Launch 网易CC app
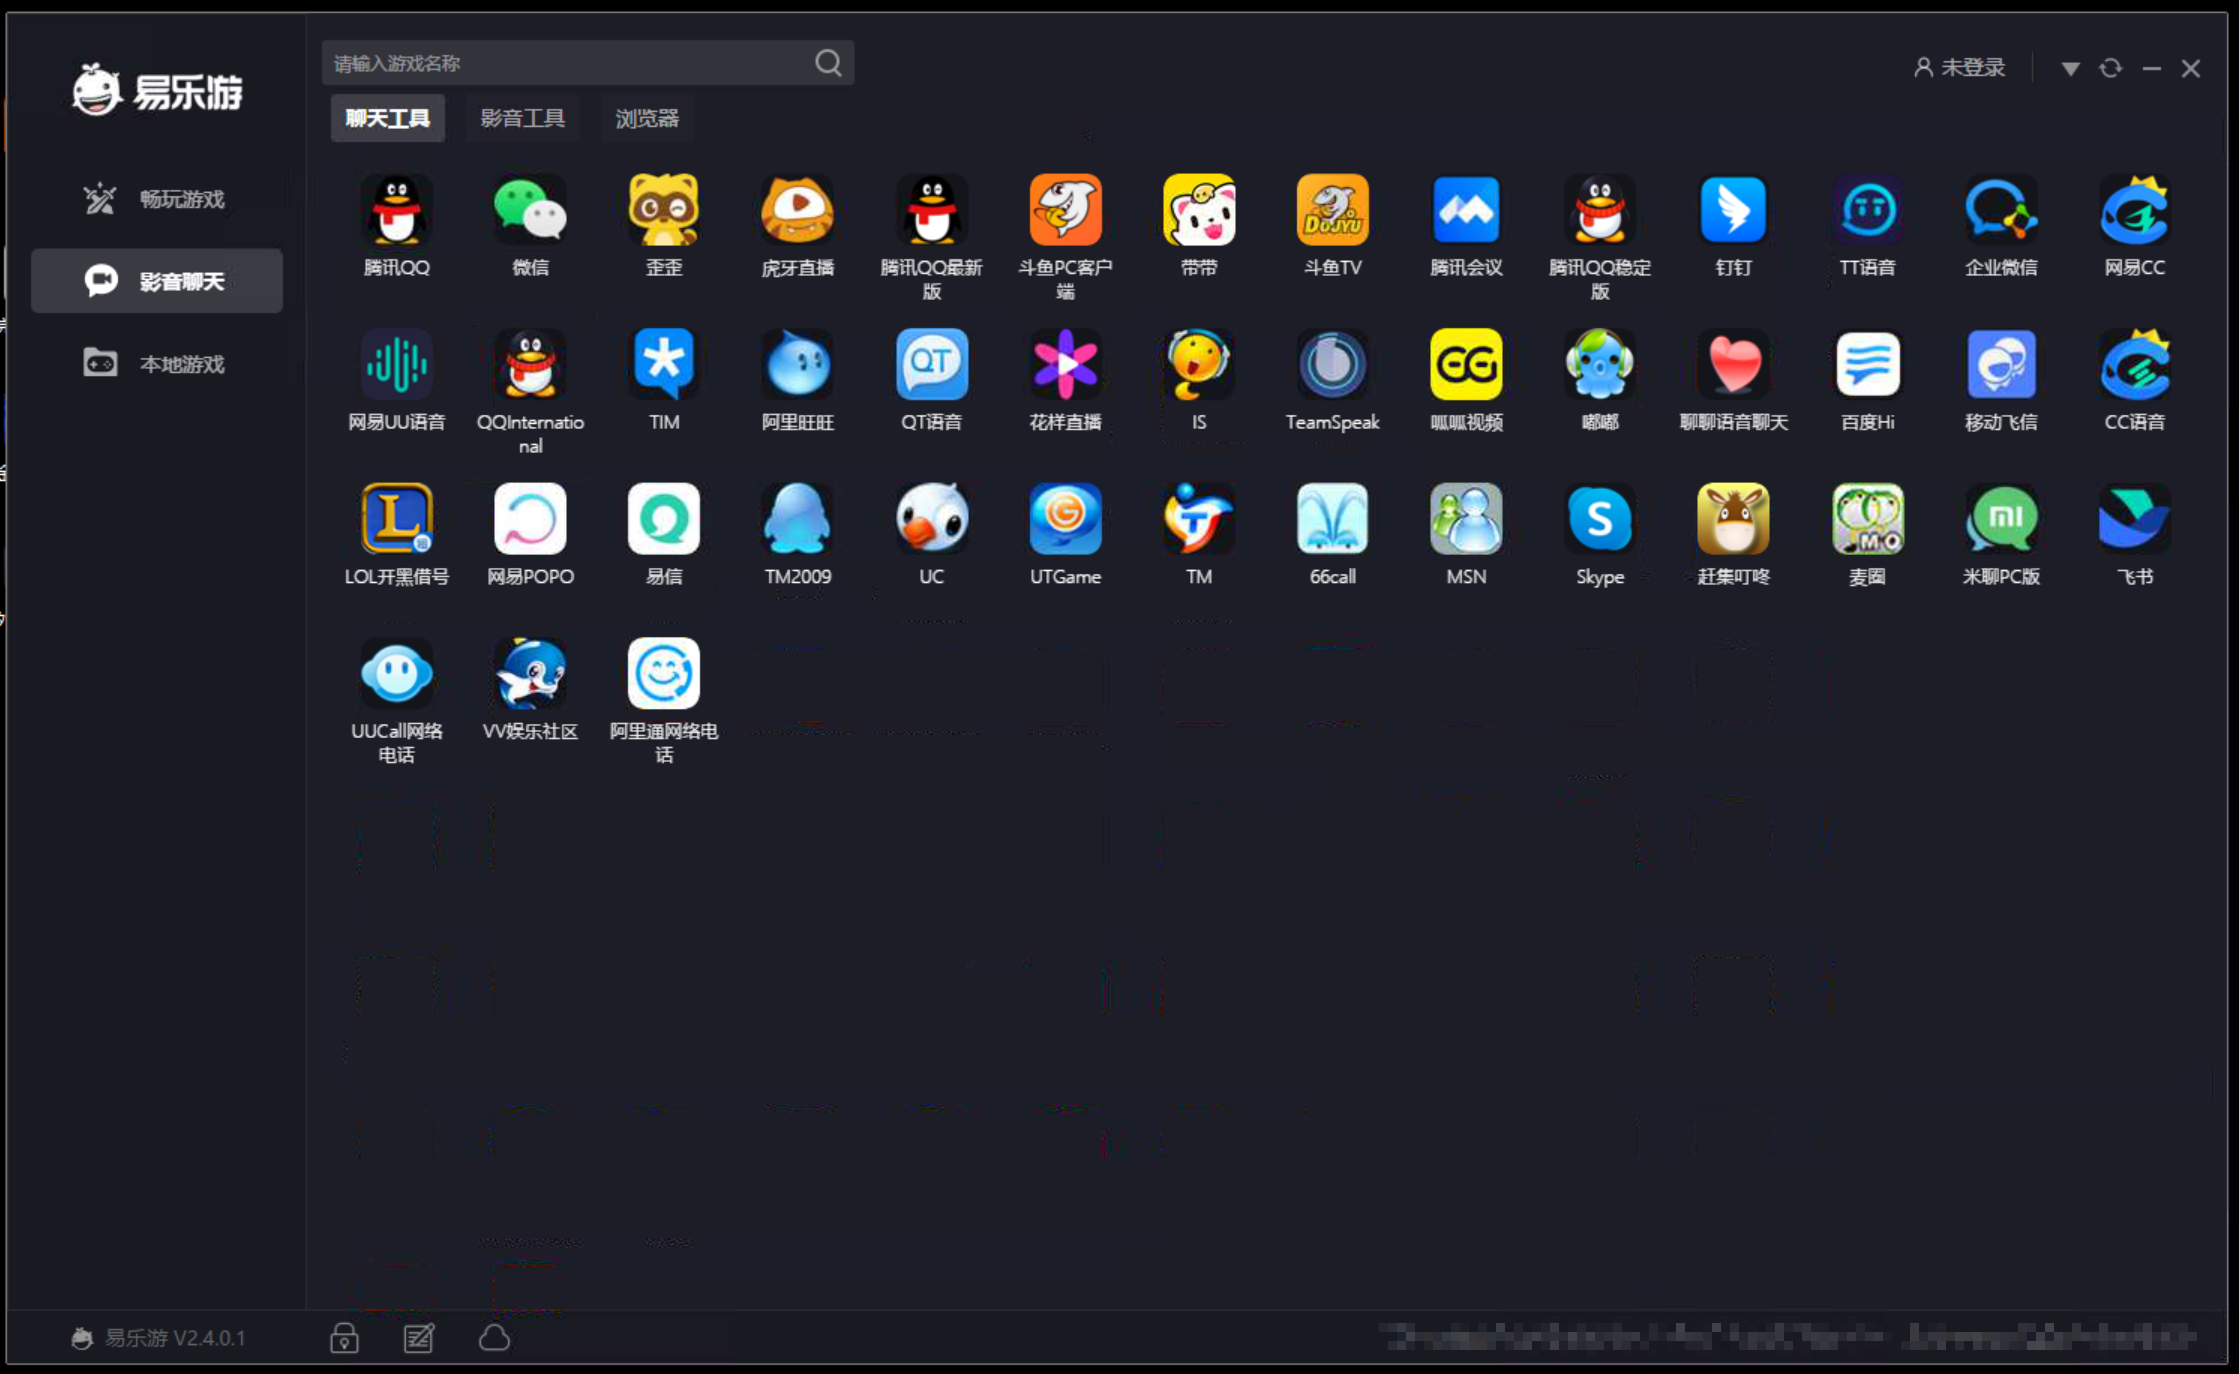2239x1374 pixels. pos(2134,210)
